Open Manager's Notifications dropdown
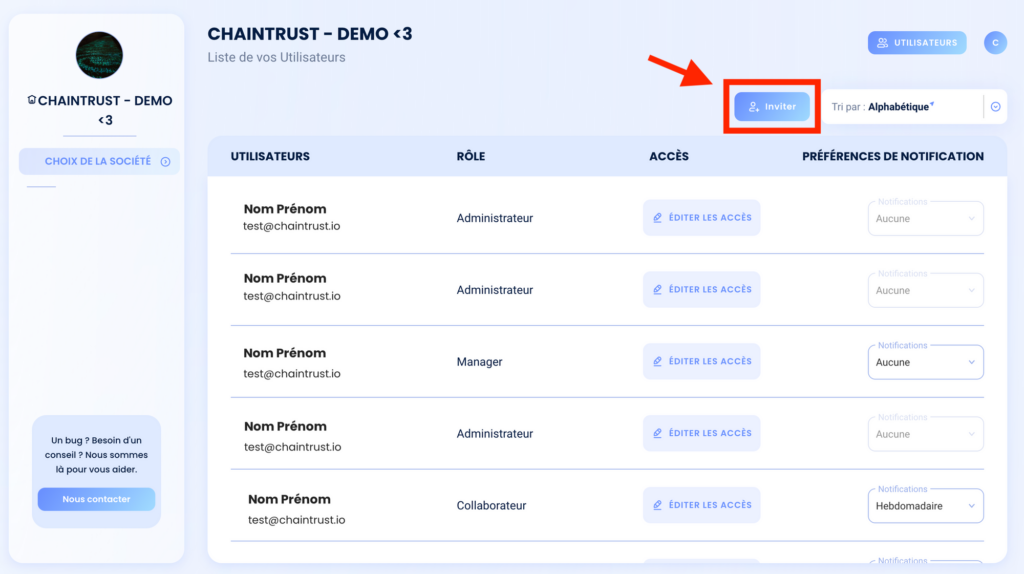This screenshot has height=574, width=1024. [925, 362]
